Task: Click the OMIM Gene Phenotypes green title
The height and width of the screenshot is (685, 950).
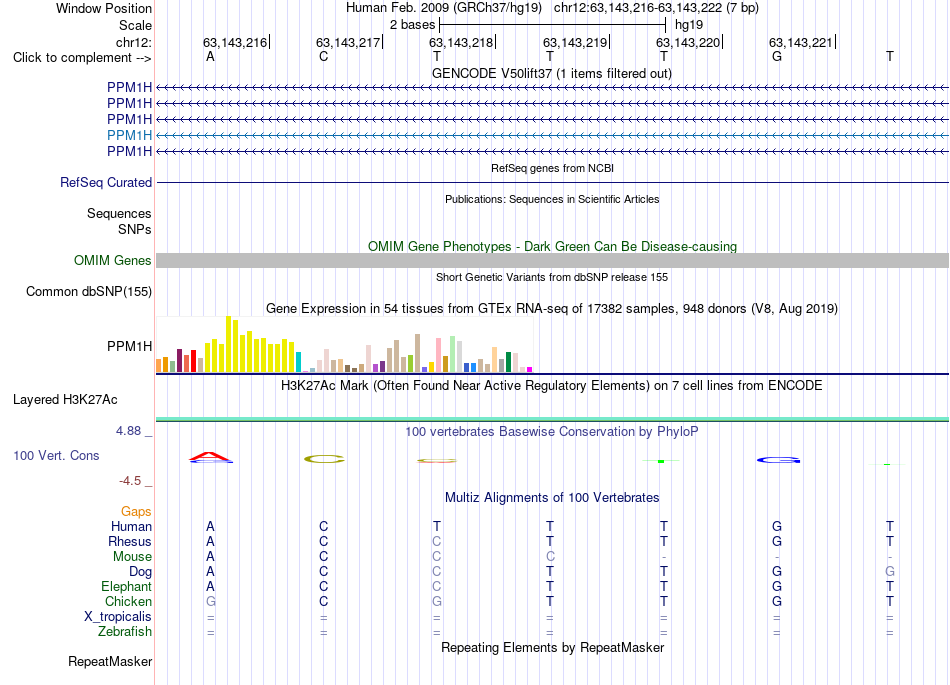Action: [x=552, y=247]
